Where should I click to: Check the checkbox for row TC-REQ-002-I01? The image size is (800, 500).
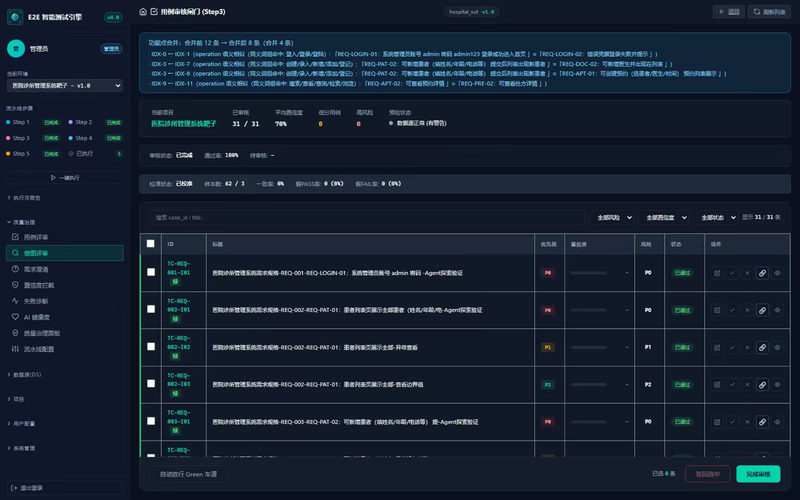pyautogui.click(x=151, y=309)
